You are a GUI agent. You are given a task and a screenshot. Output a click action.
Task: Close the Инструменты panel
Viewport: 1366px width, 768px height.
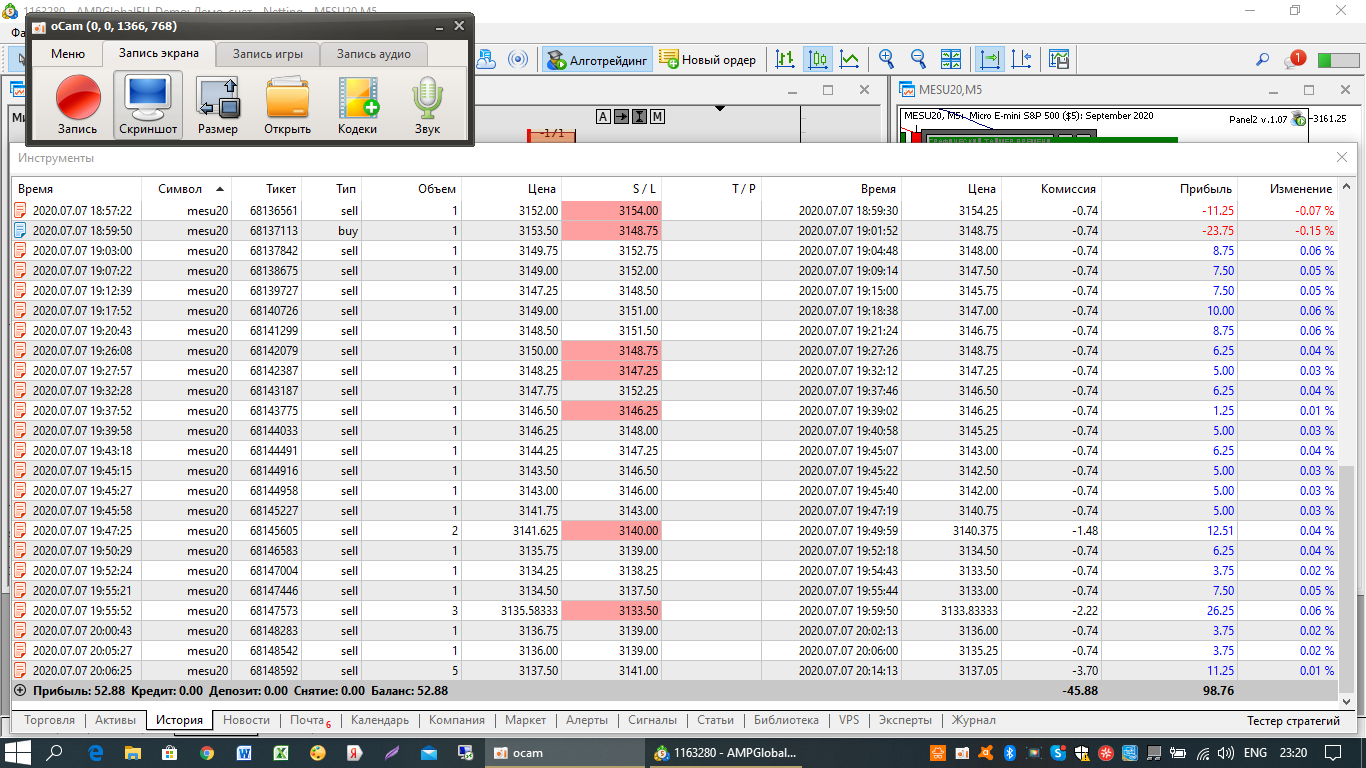(1342, 157)
